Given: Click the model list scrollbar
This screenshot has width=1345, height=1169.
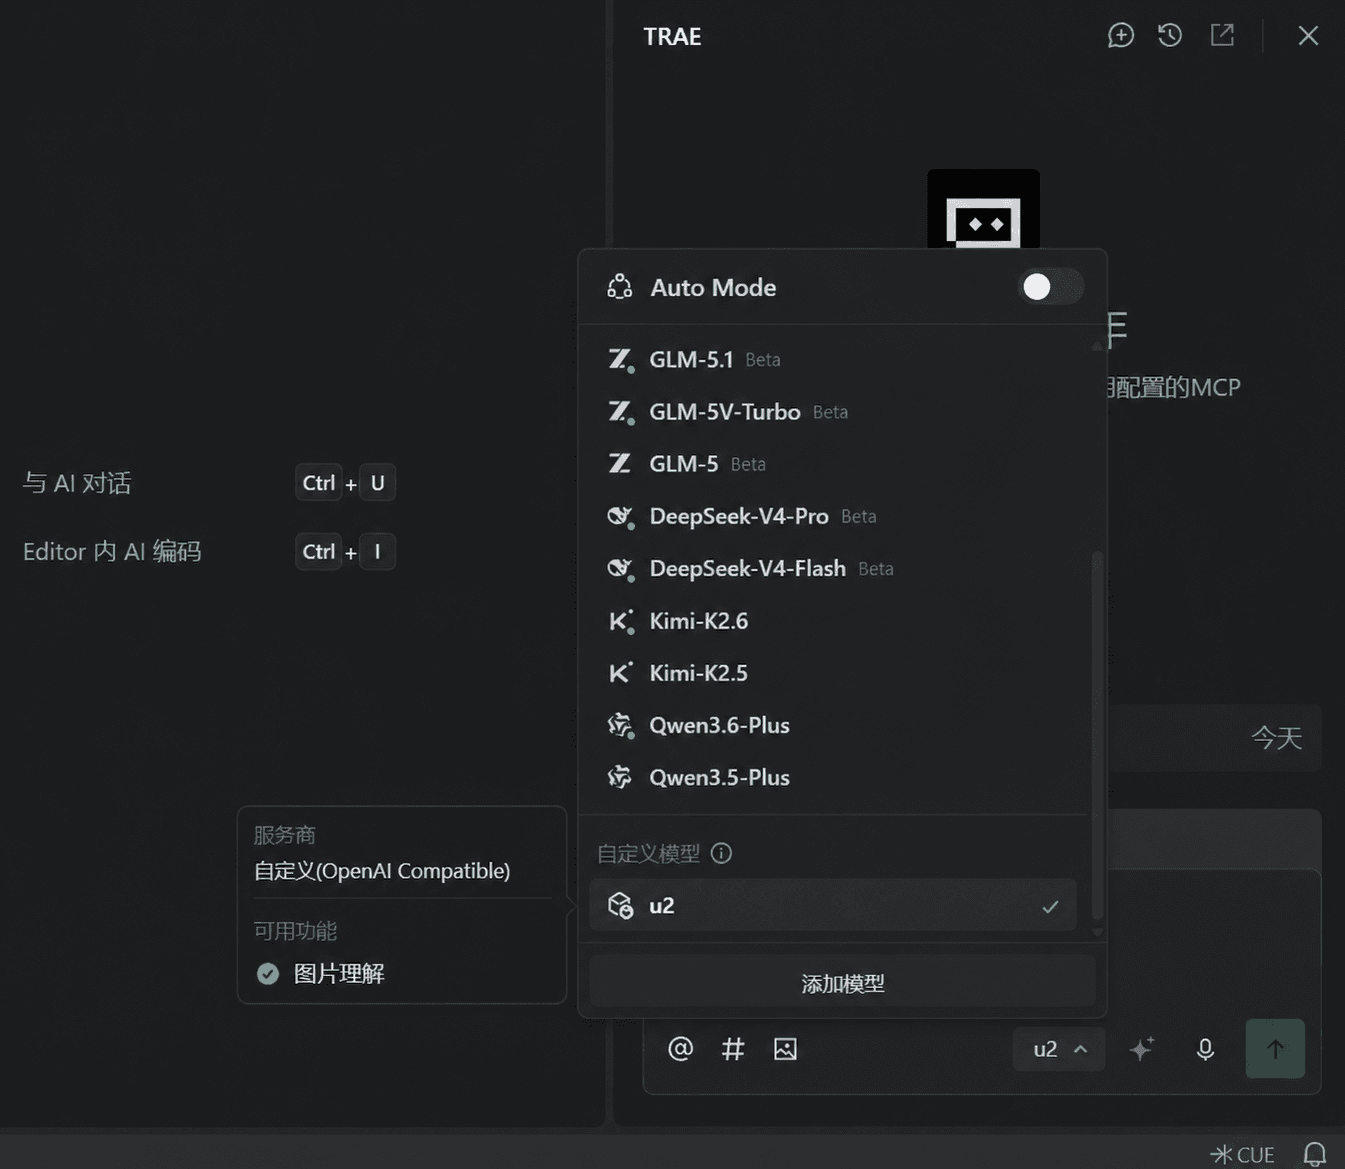Looking at the screenshot, I should pos(1097,735).
